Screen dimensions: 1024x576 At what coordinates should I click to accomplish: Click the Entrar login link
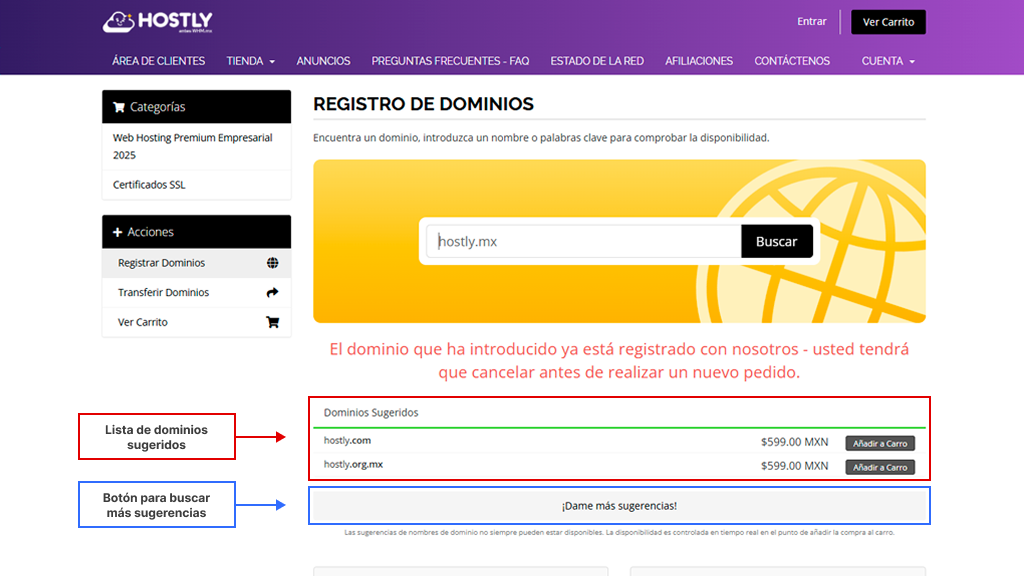811,22
